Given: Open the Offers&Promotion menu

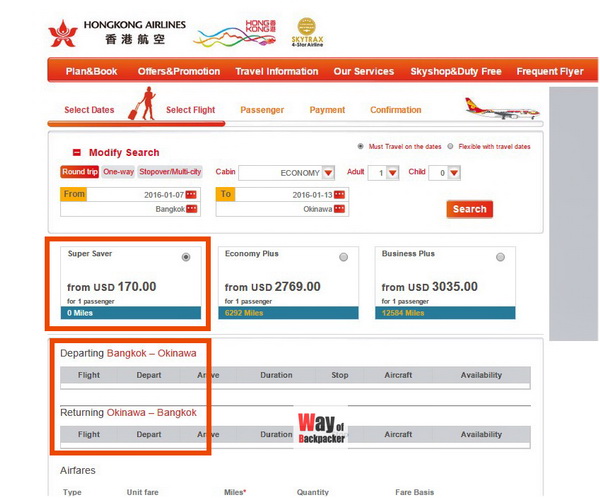Looking at the screenshot, I should 179,71.
